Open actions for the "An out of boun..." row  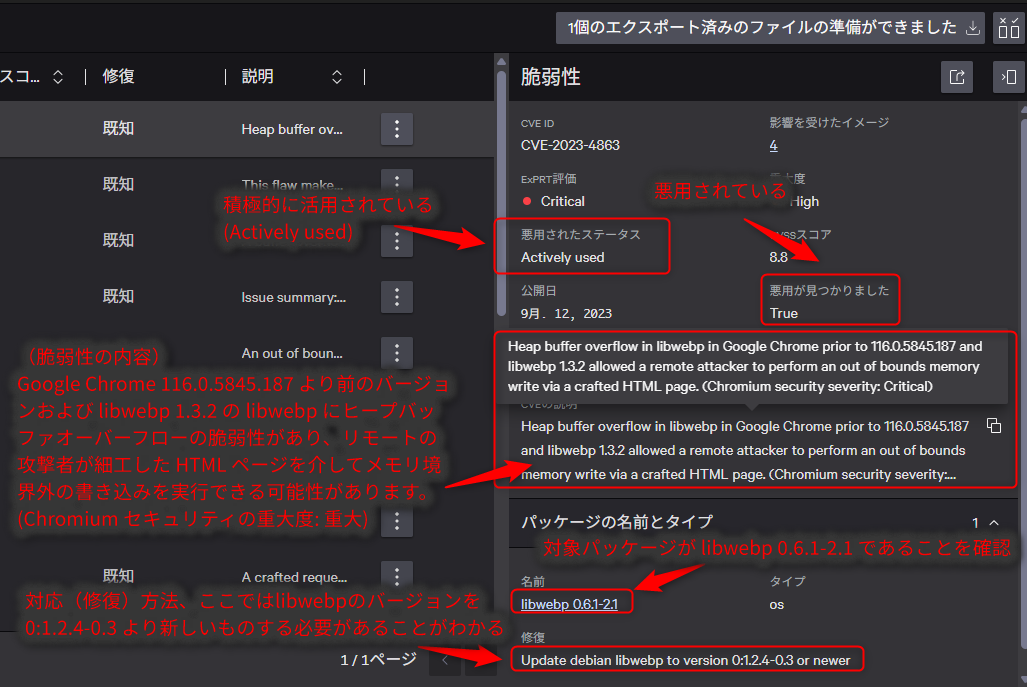396,353
